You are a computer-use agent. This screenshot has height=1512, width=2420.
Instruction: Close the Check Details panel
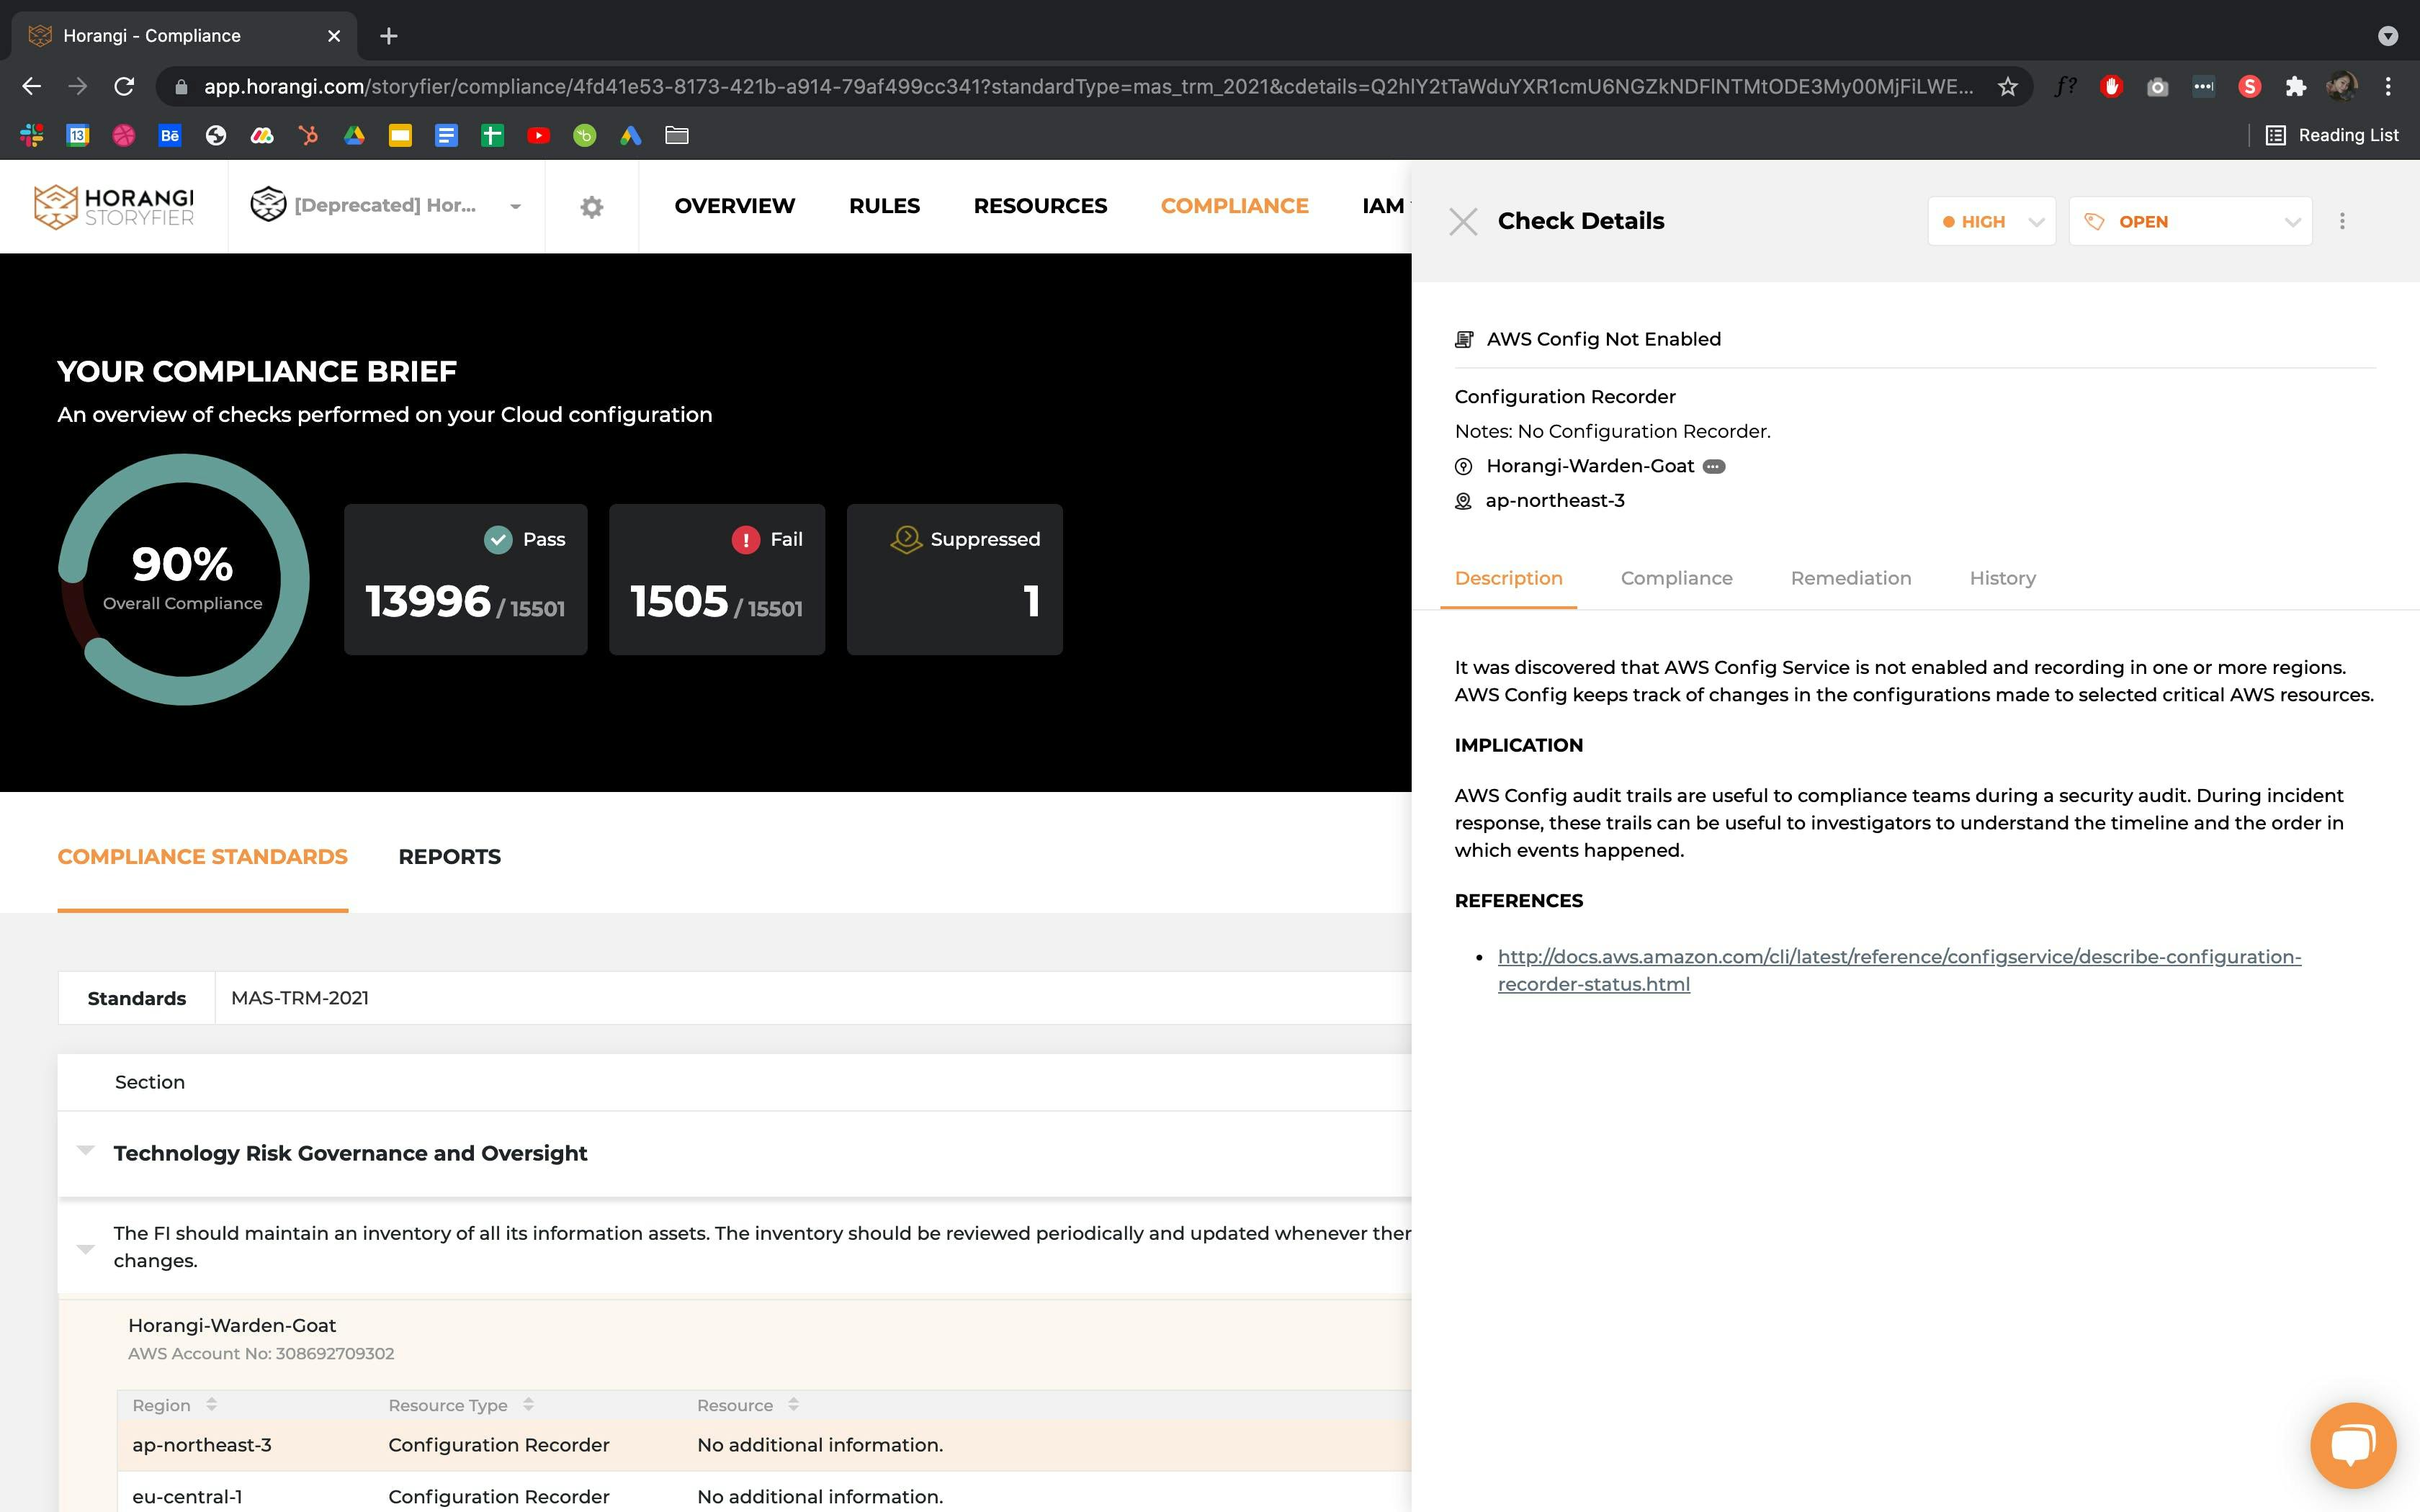1463,222
